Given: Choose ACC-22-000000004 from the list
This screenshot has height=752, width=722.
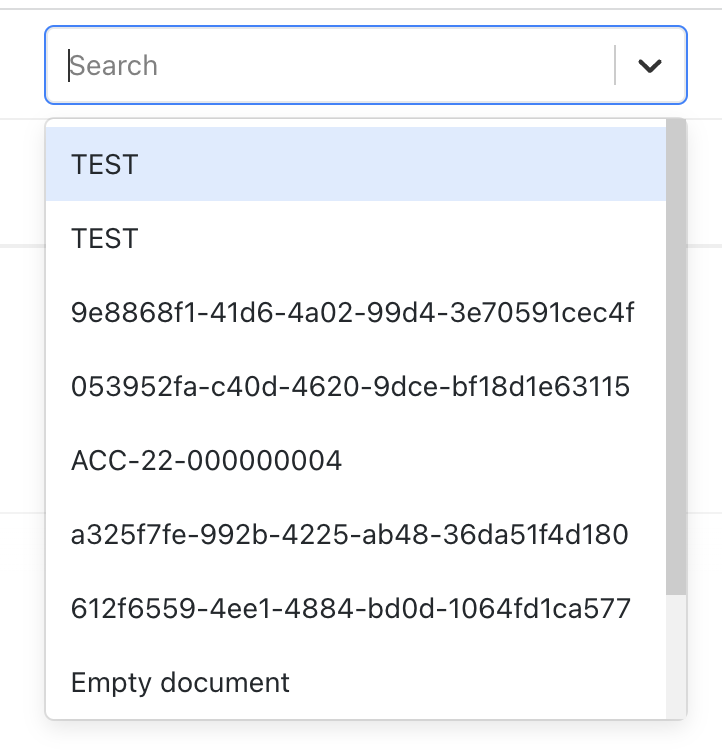Looking at the screenshot, I should coord(207,461).
